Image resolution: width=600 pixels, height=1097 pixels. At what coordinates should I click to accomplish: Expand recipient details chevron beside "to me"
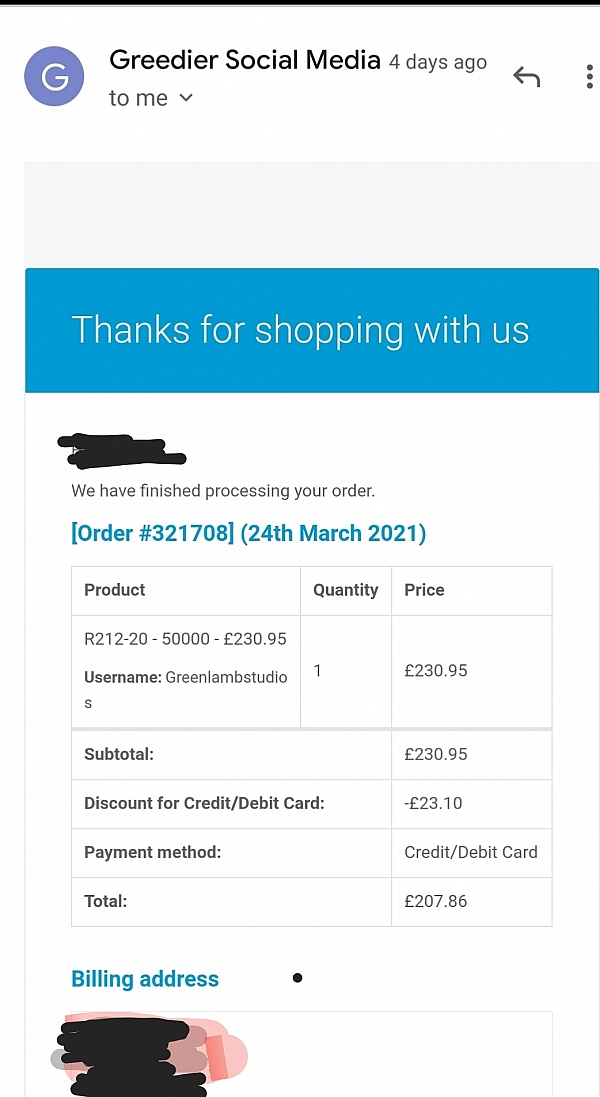coord(186,98)
